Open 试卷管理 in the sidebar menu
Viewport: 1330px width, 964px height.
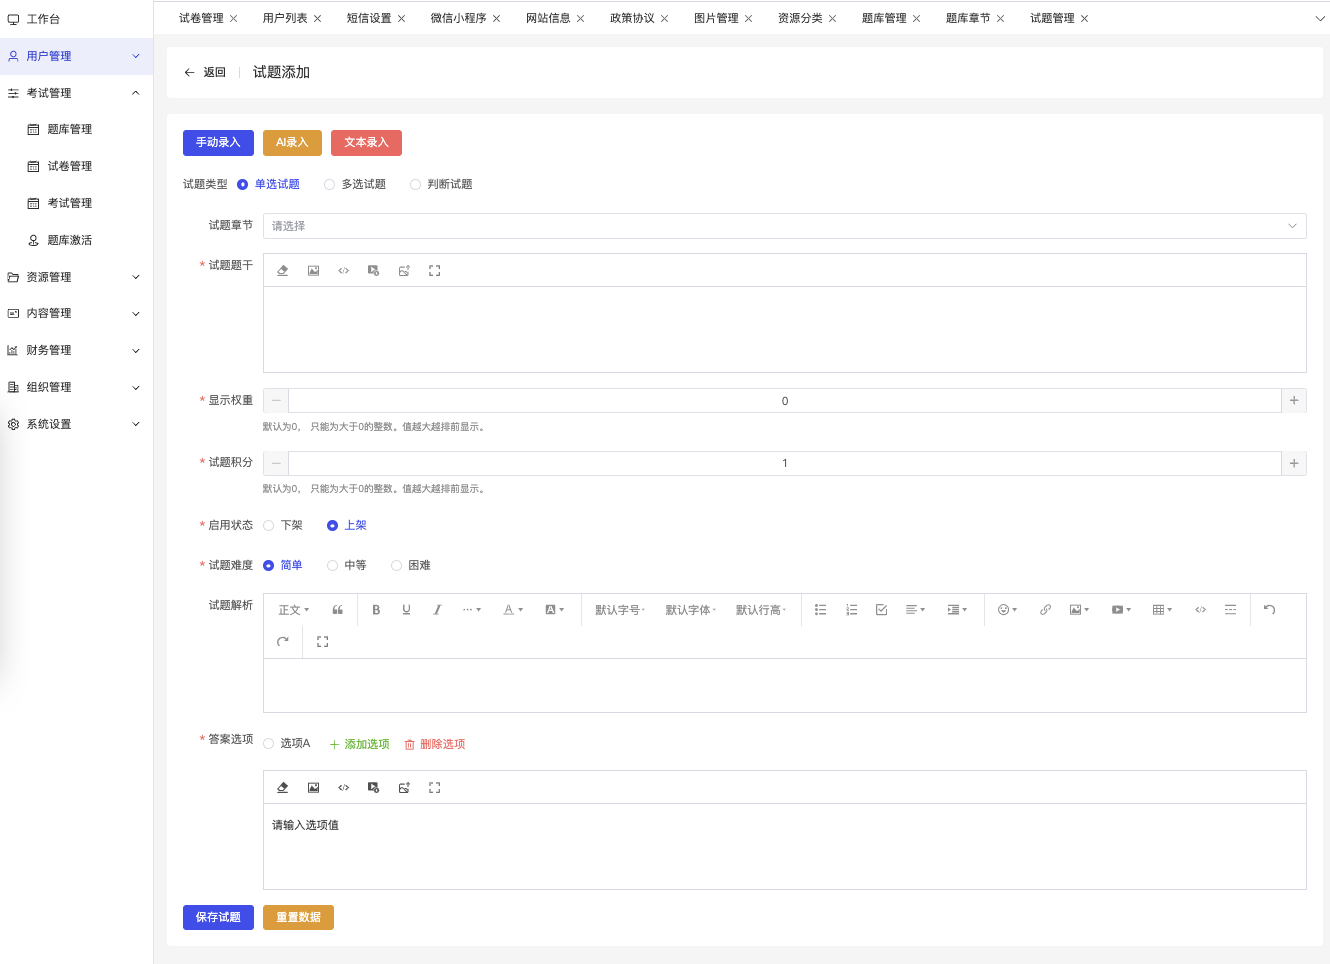point(70,166)
